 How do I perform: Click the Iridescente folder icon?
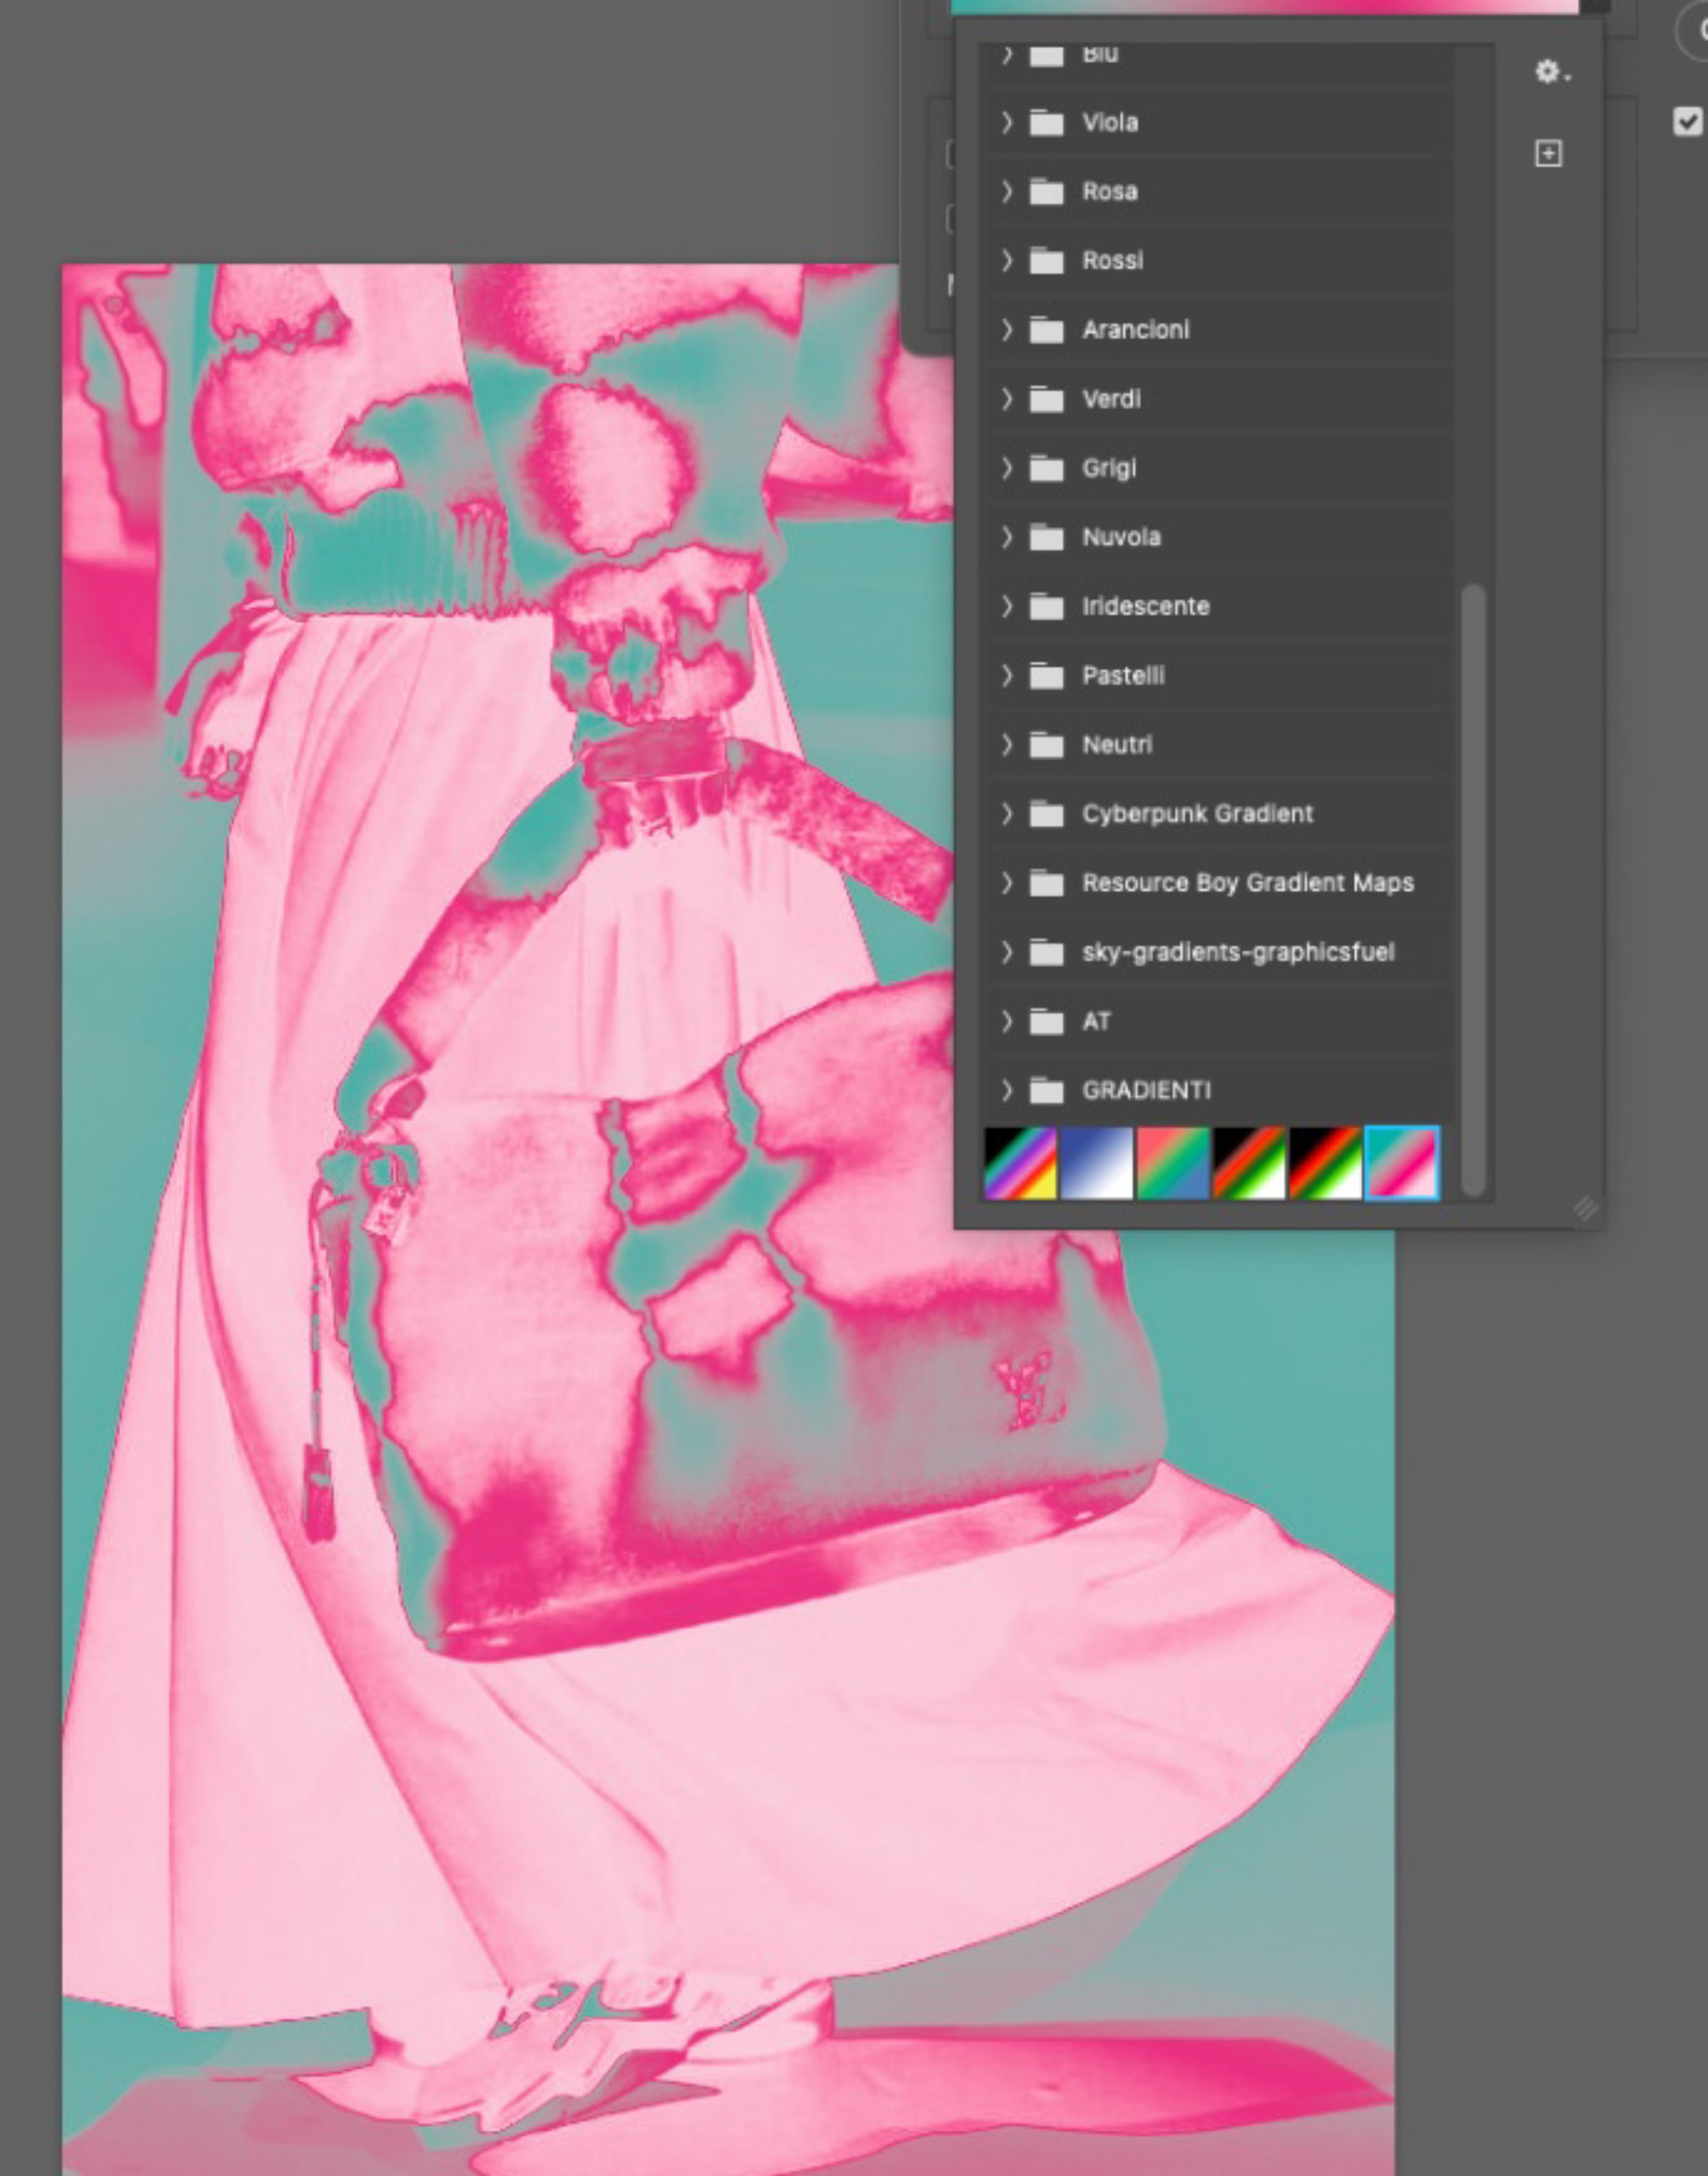pos(1046,606)
